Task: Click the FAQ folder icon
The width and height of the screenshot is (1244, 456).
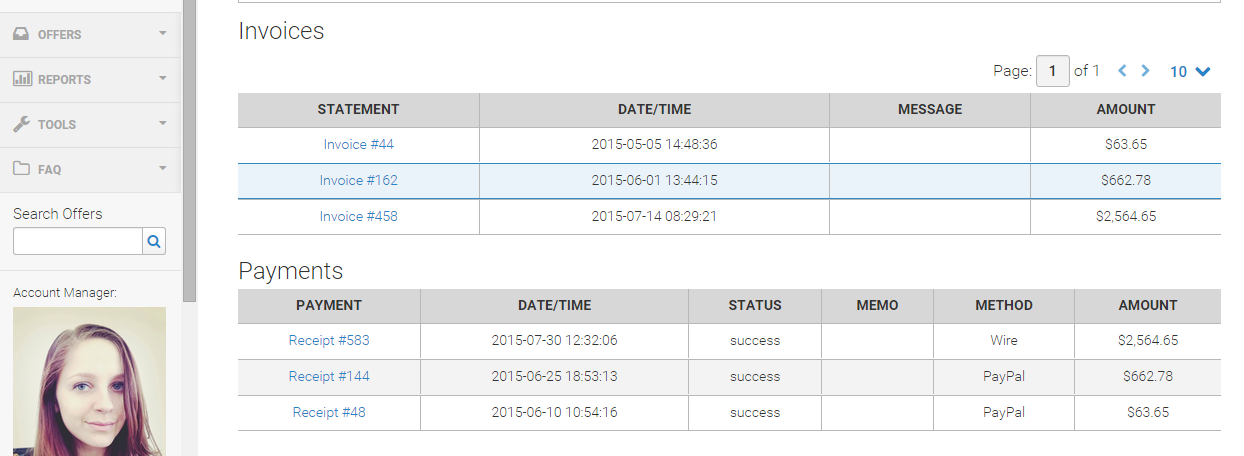Action: coord(22,169)
